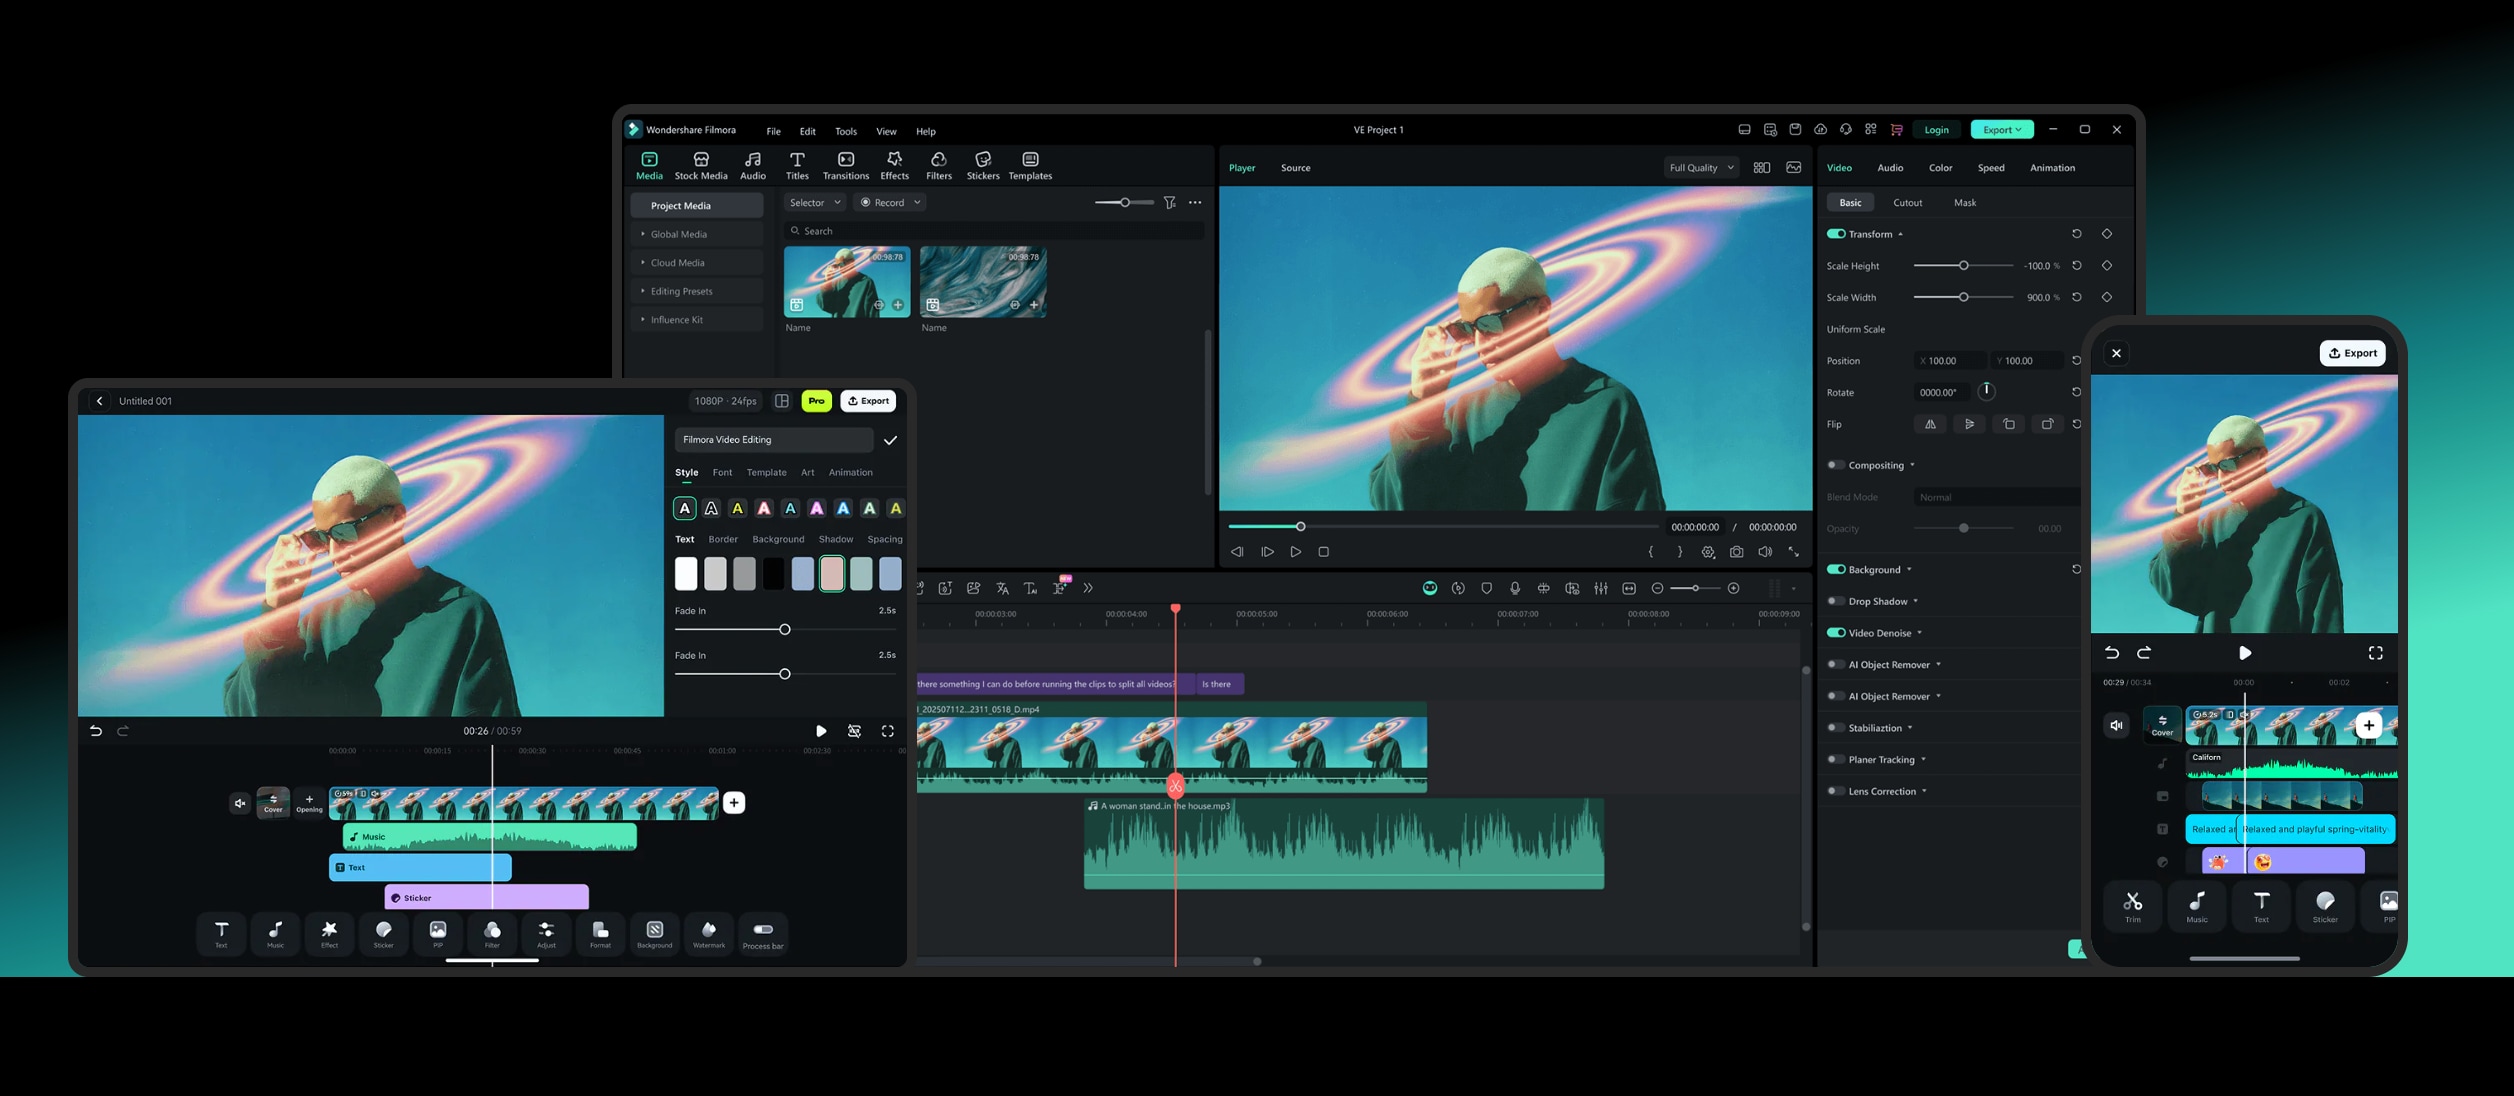Screen dimensions: 2514x1096
Task: Open the Titles panel
Action: [x=797, y=165]
